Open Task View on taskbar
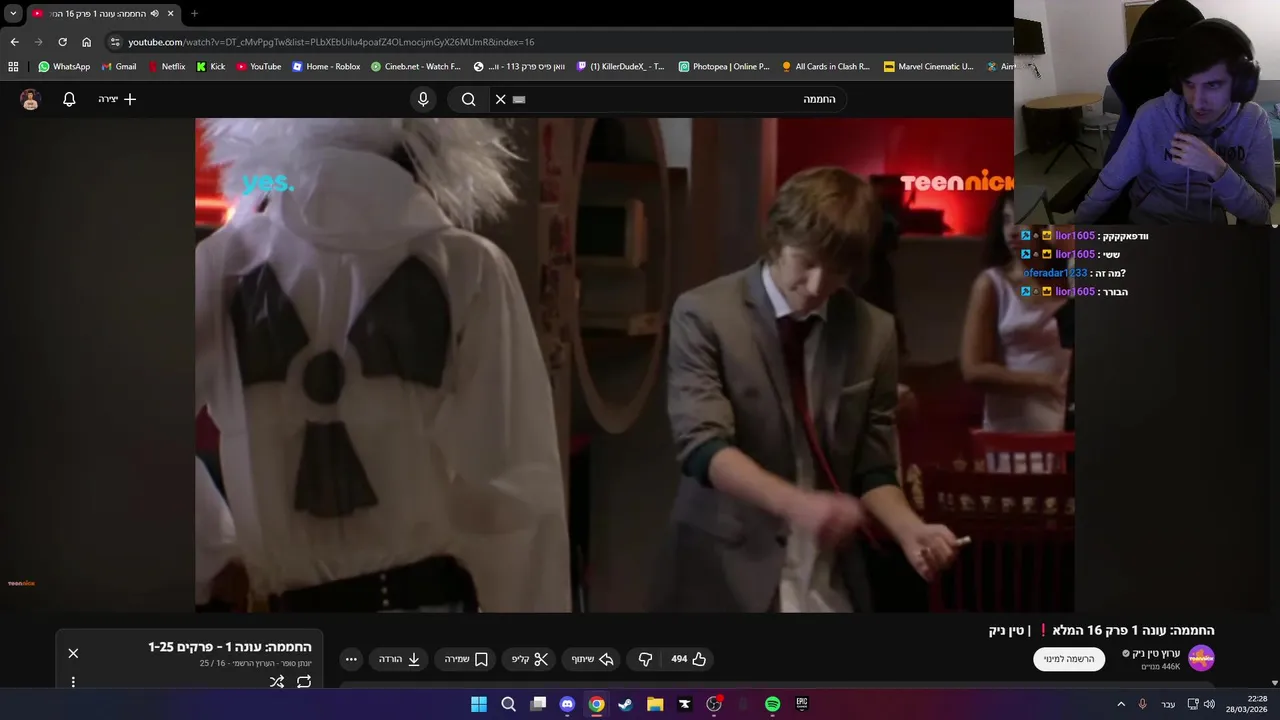 tap(538, 704)
